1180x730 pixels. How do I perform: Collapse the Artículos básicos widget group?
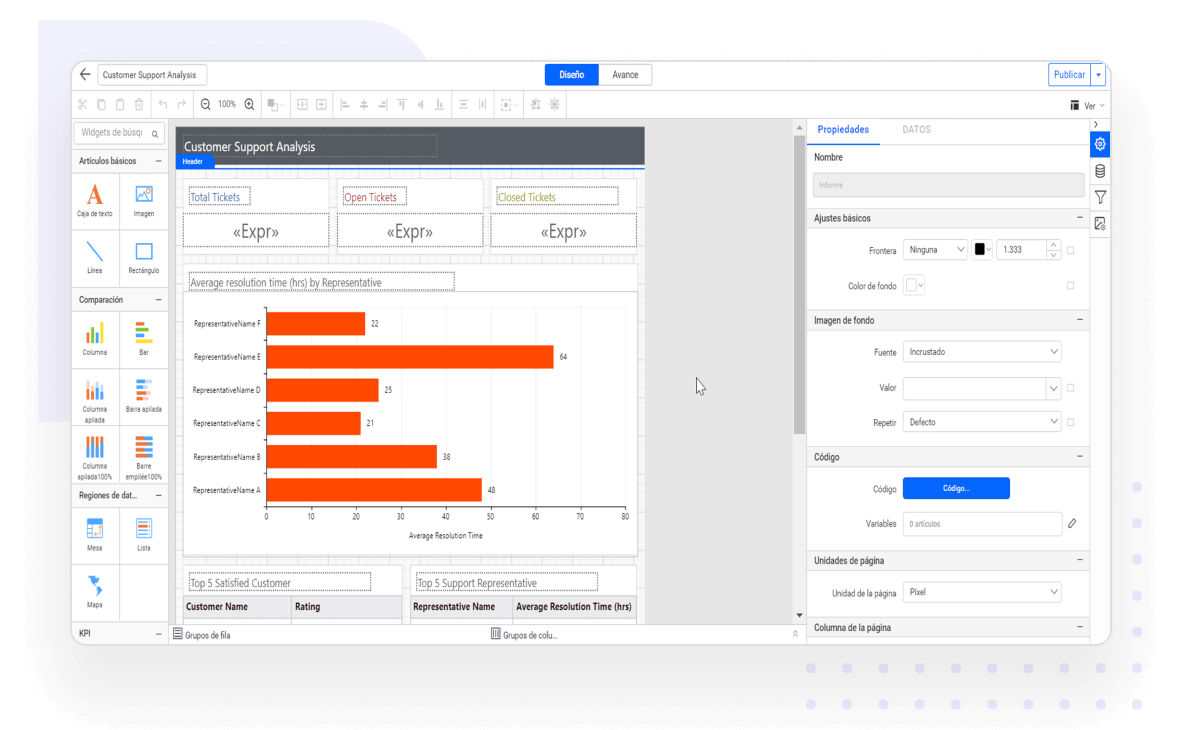pos(159,161)
